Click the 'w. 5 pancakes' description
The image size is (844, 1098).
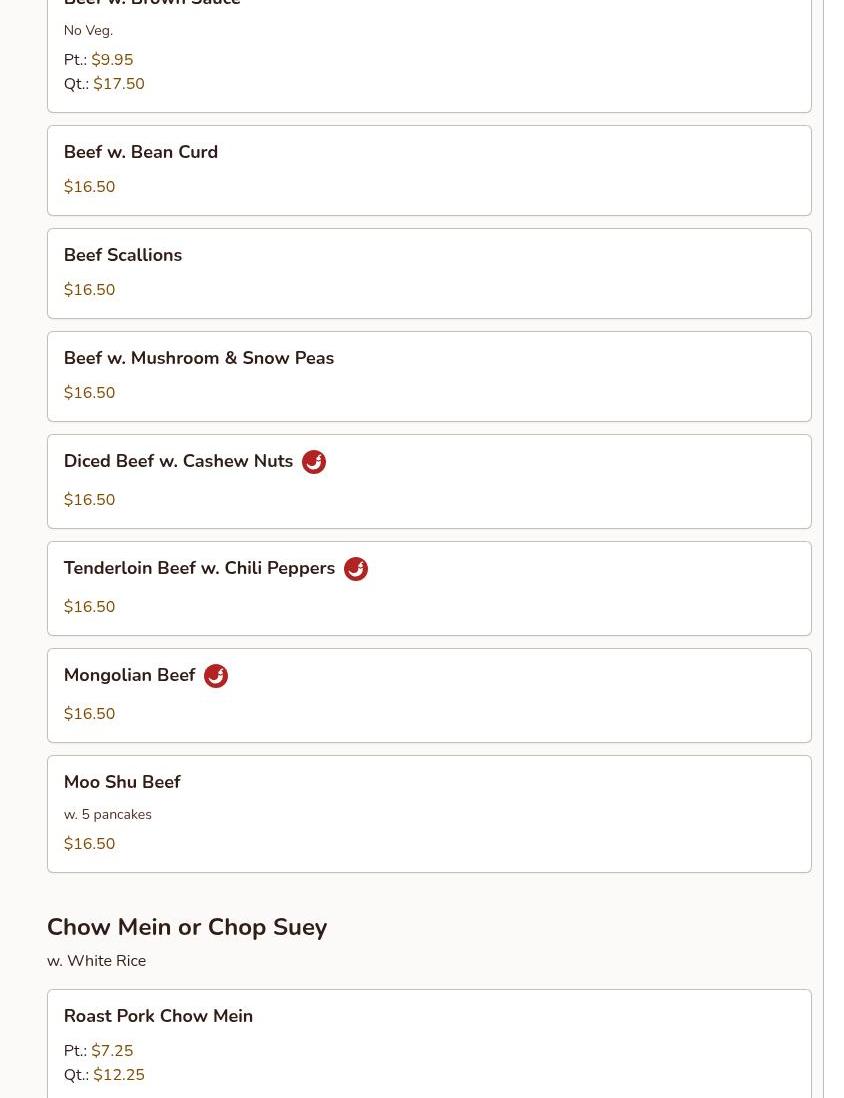pyautogui.click(x=107, y=814)
